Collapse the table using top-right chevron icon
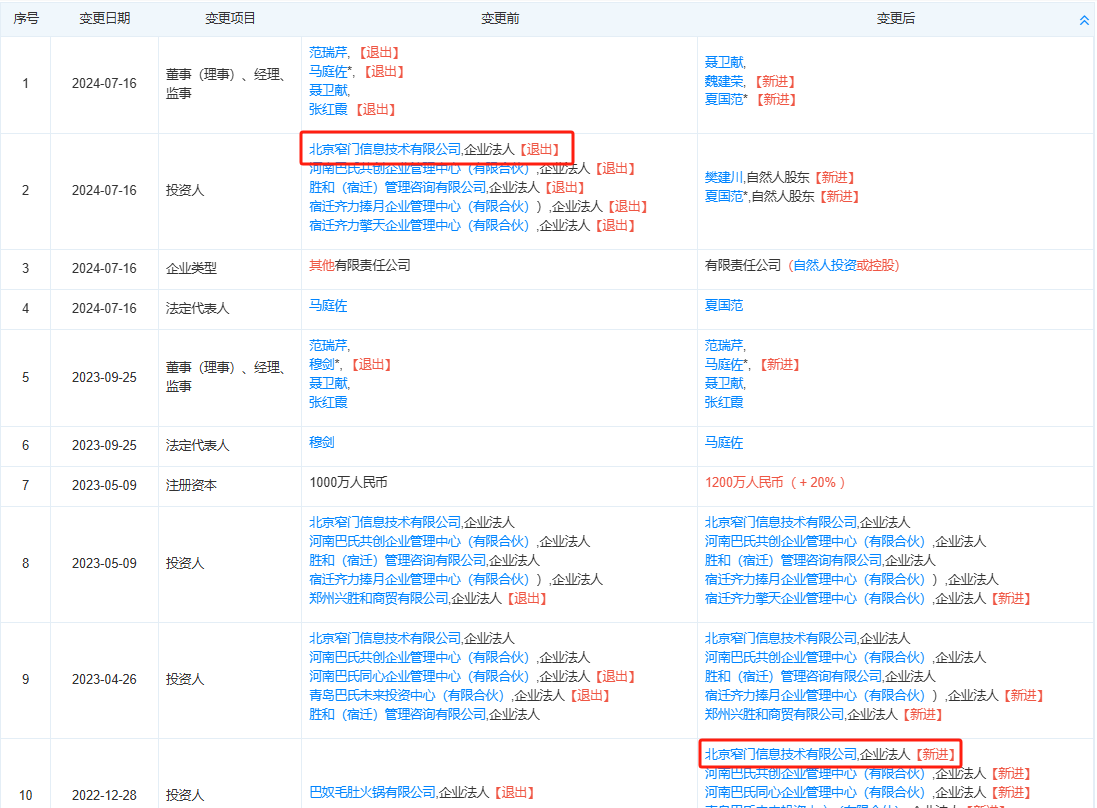The height and width of the screenshot is (808, 1097). point(1084,19)
